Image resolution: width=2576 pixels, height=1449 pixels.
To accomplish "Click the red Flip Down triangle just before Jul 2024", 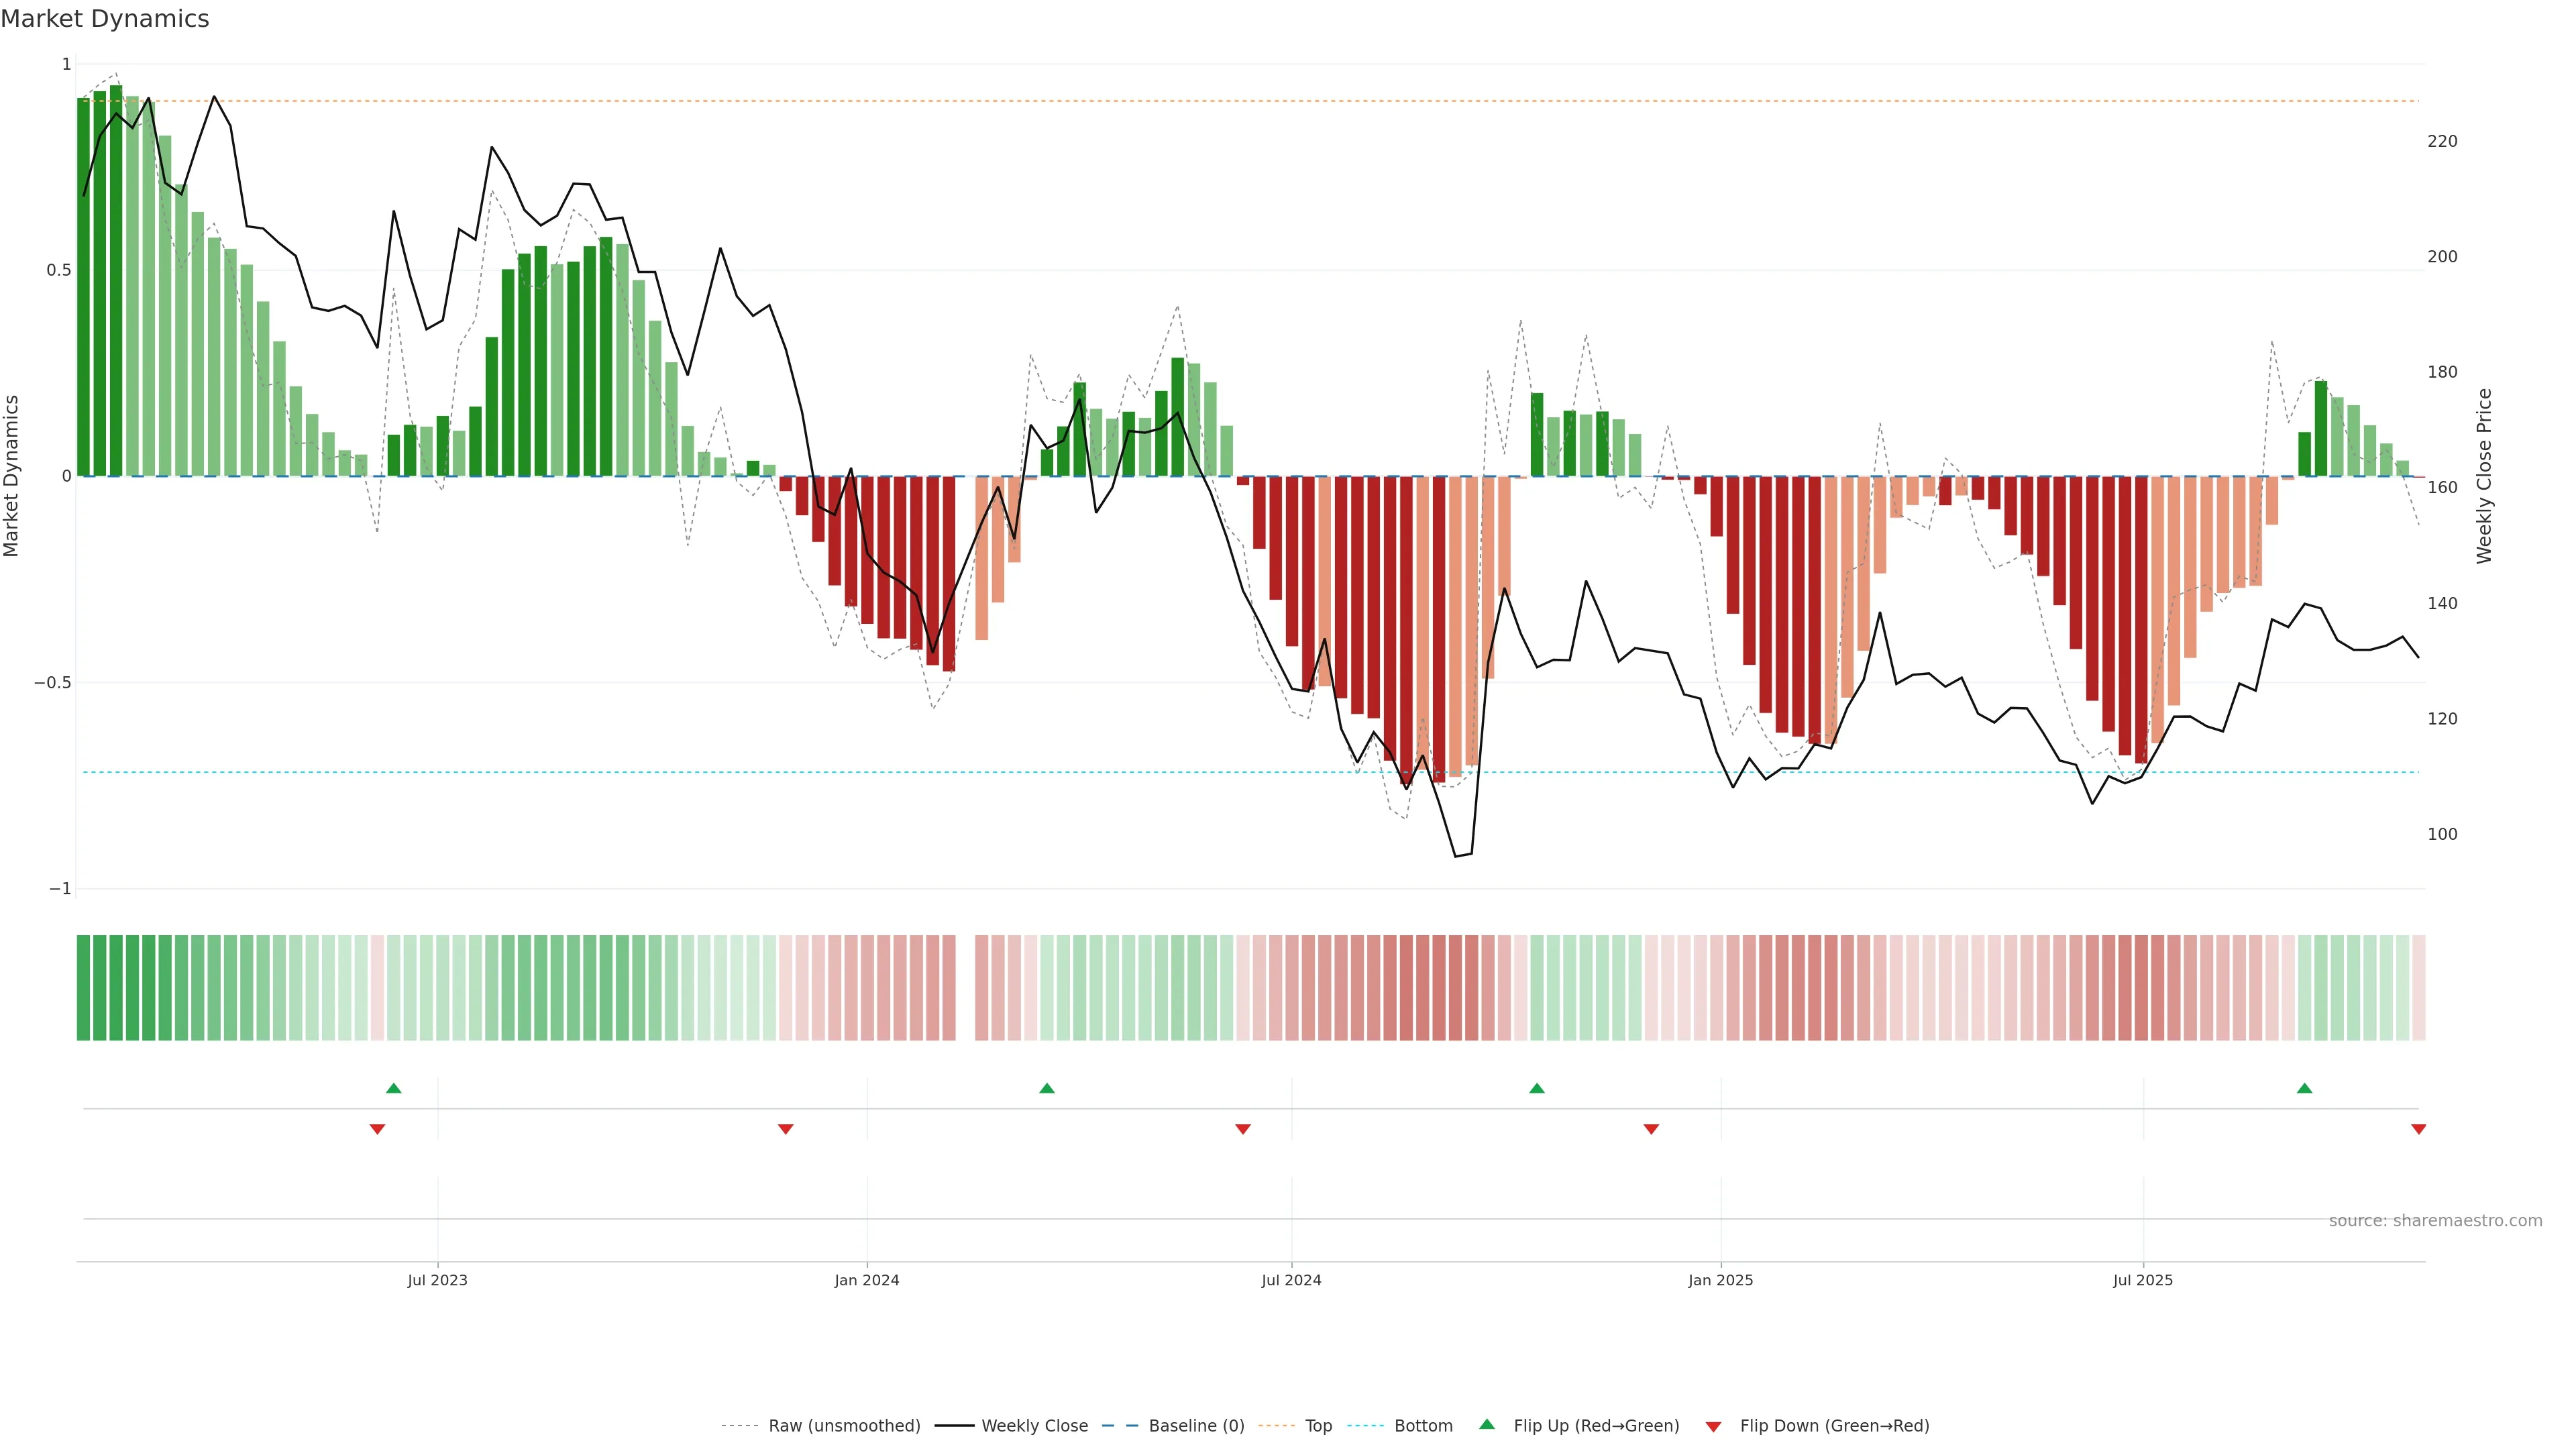I will pos(1242,1129).
